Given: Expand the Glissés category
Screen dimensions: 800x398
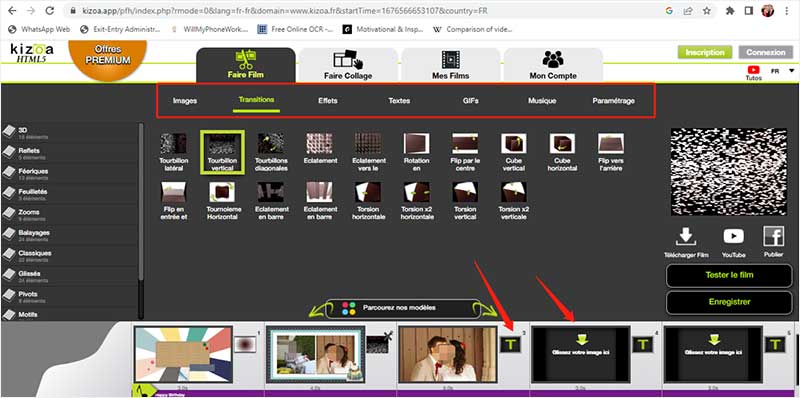Looking at the screenshot, I should 69,276.
